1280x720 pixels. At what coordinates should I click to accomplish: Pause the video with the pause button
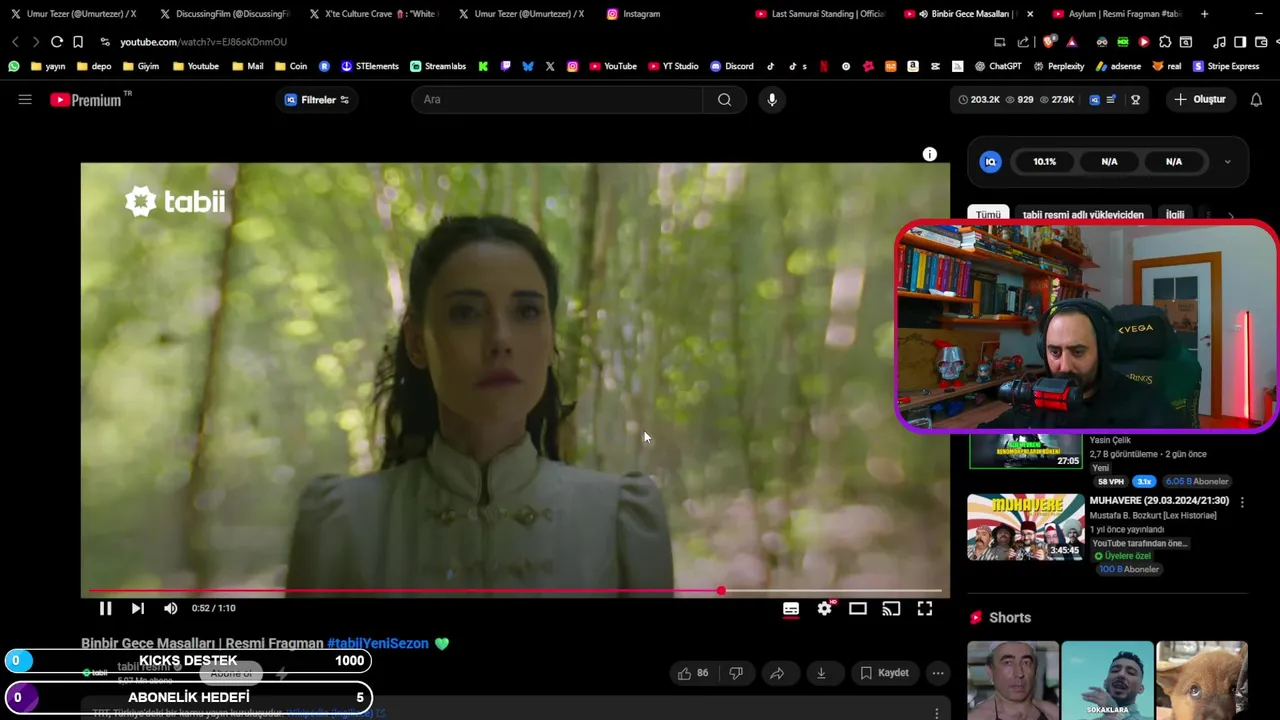click(105, 608)
